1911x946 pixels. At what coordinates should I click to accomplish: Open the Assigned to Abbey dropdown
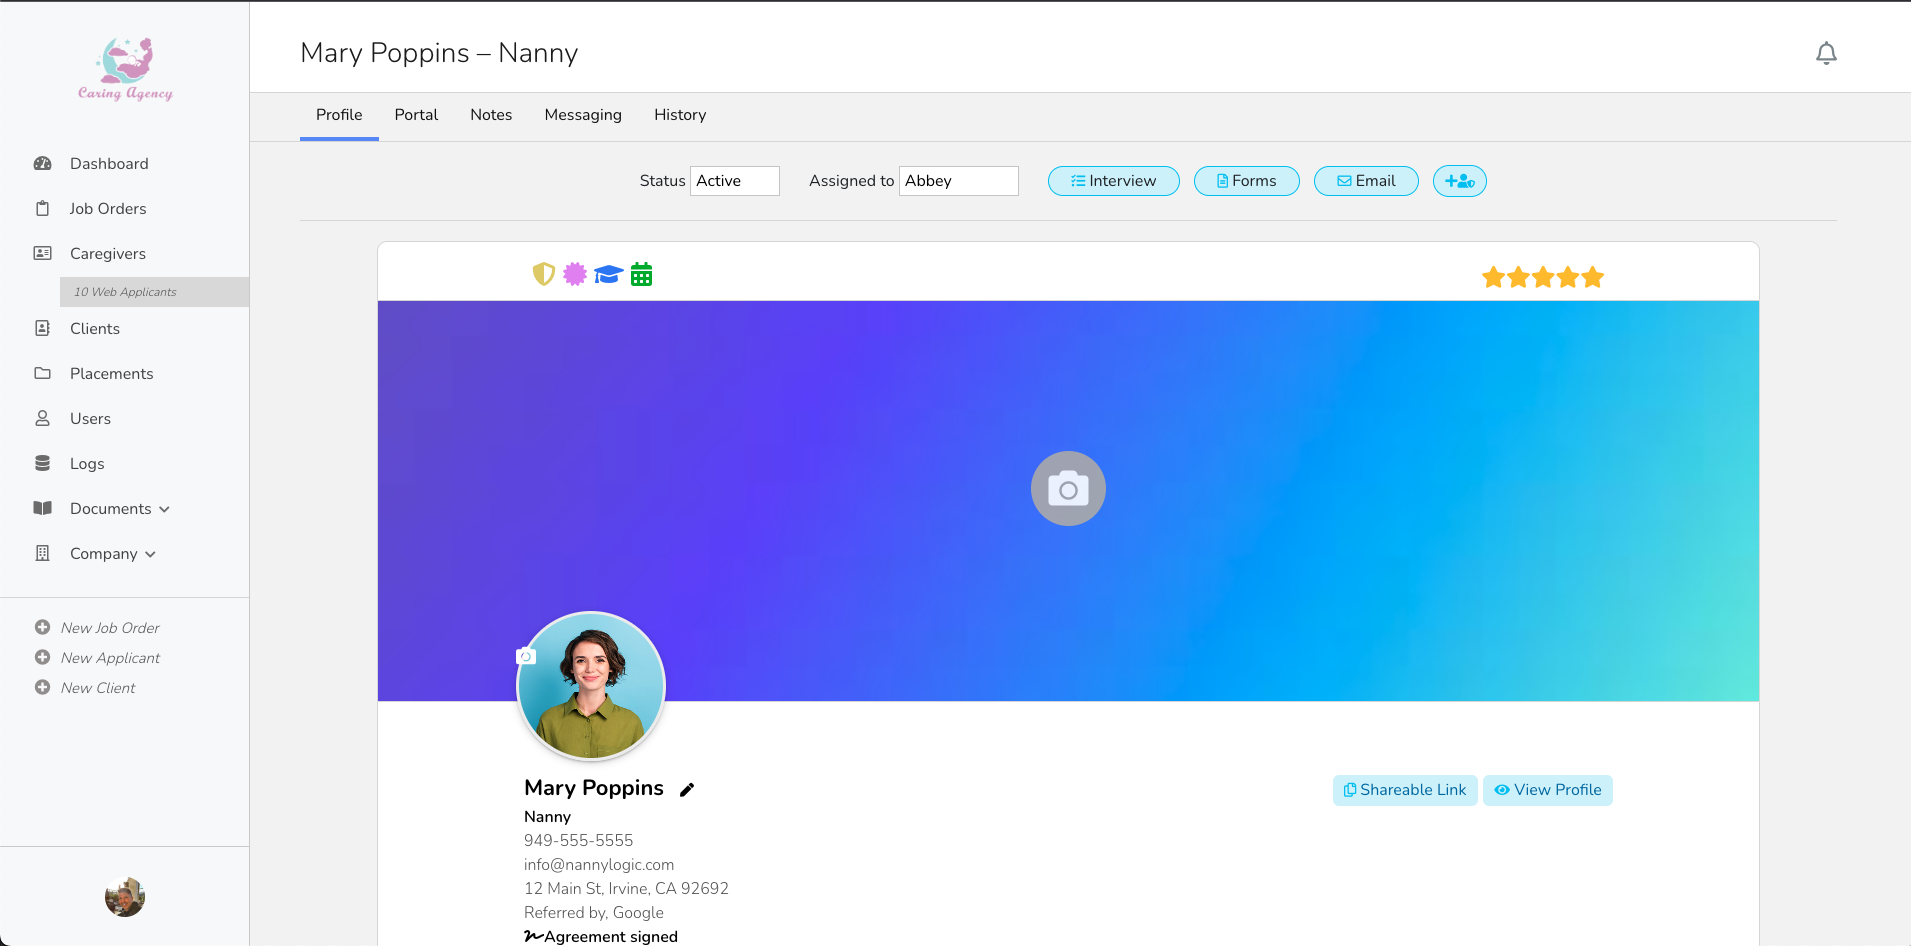tap(958, 181)
